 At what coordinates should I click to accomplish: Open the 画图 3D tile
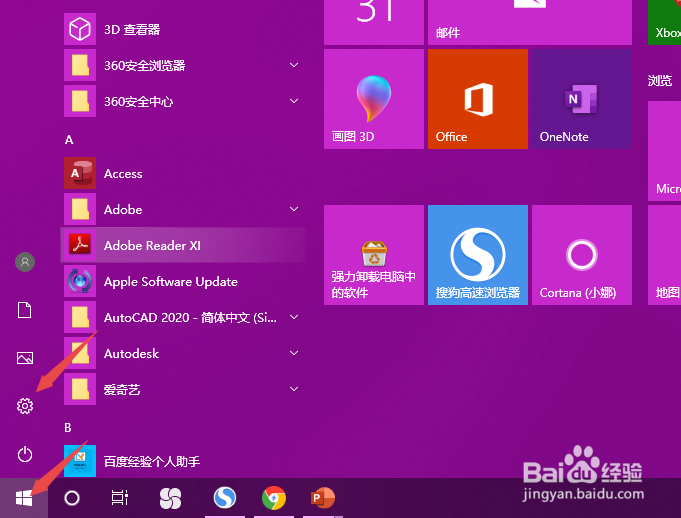374,99
